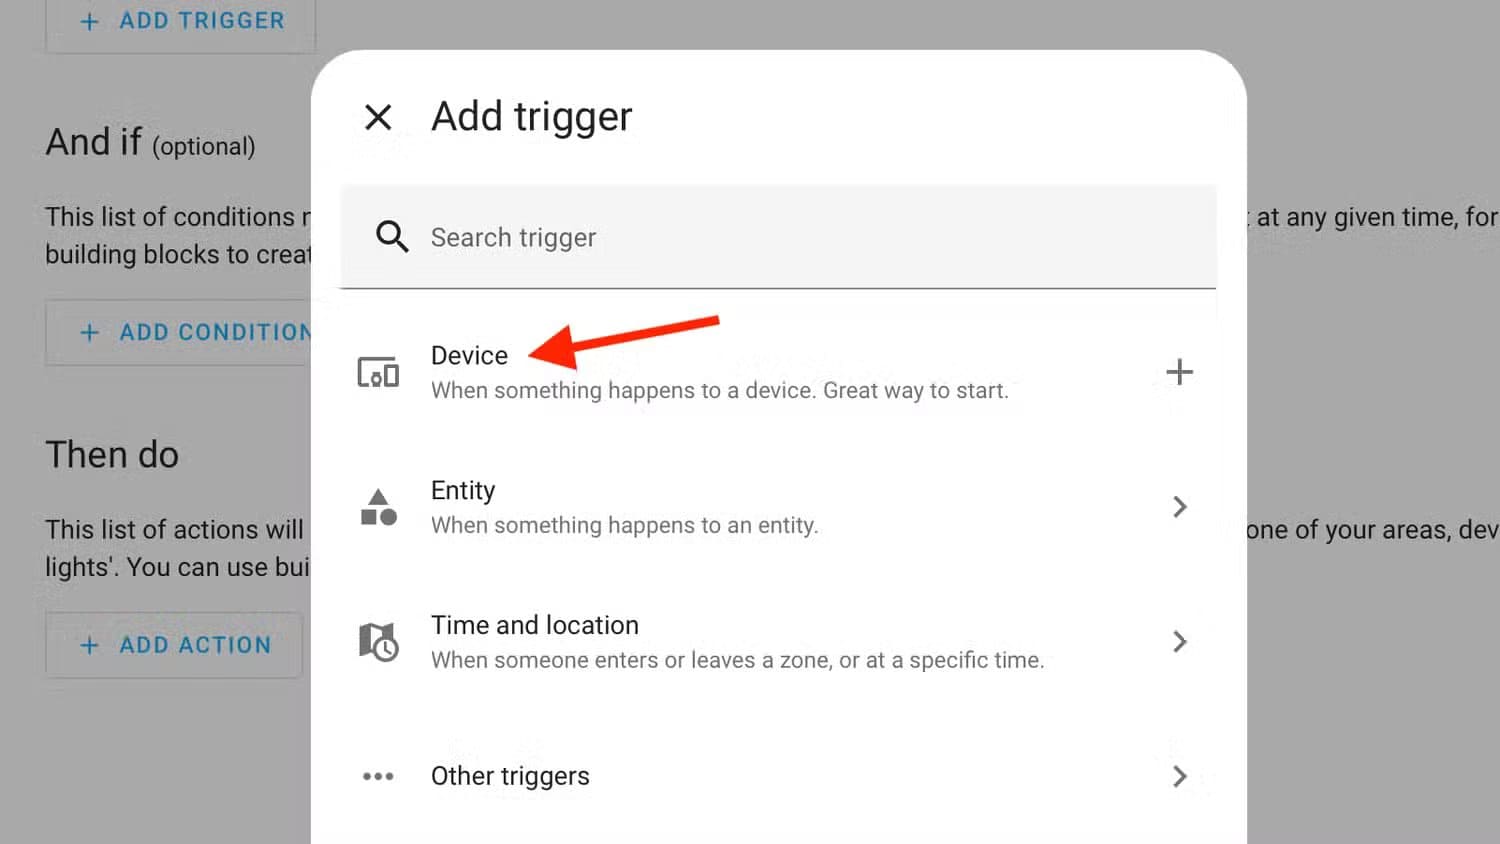Viewport: 1500px width, 844px height.
Task: Click the 'Then do' heading in background
Action: click(x=112, y=455)
